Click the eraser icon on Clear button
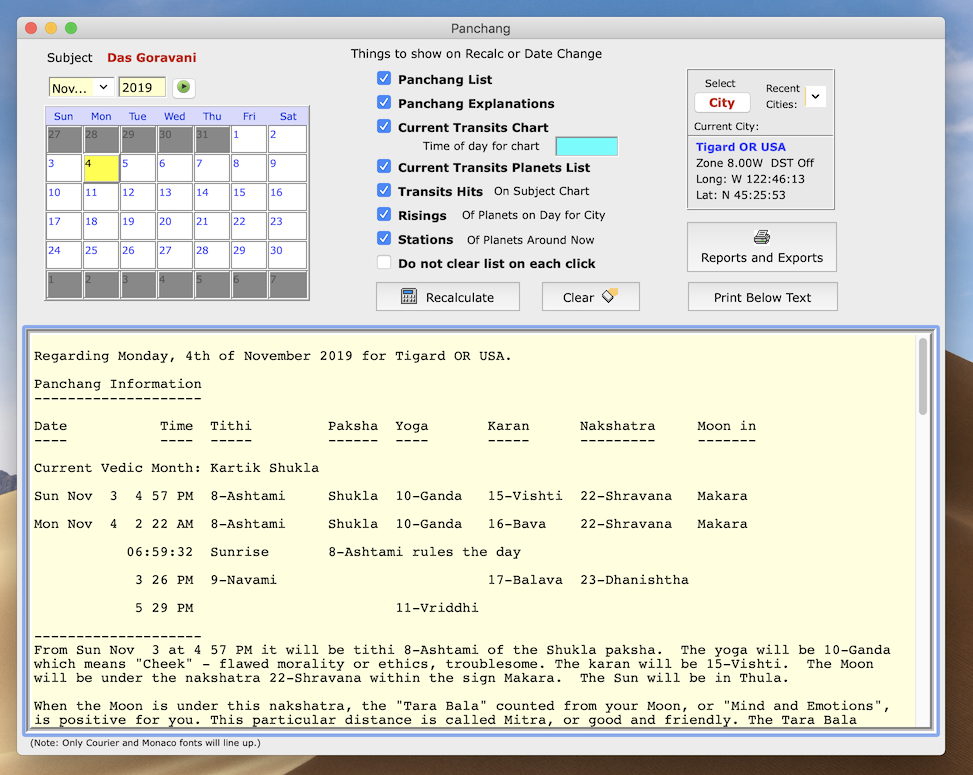 [x=609, y=296]
